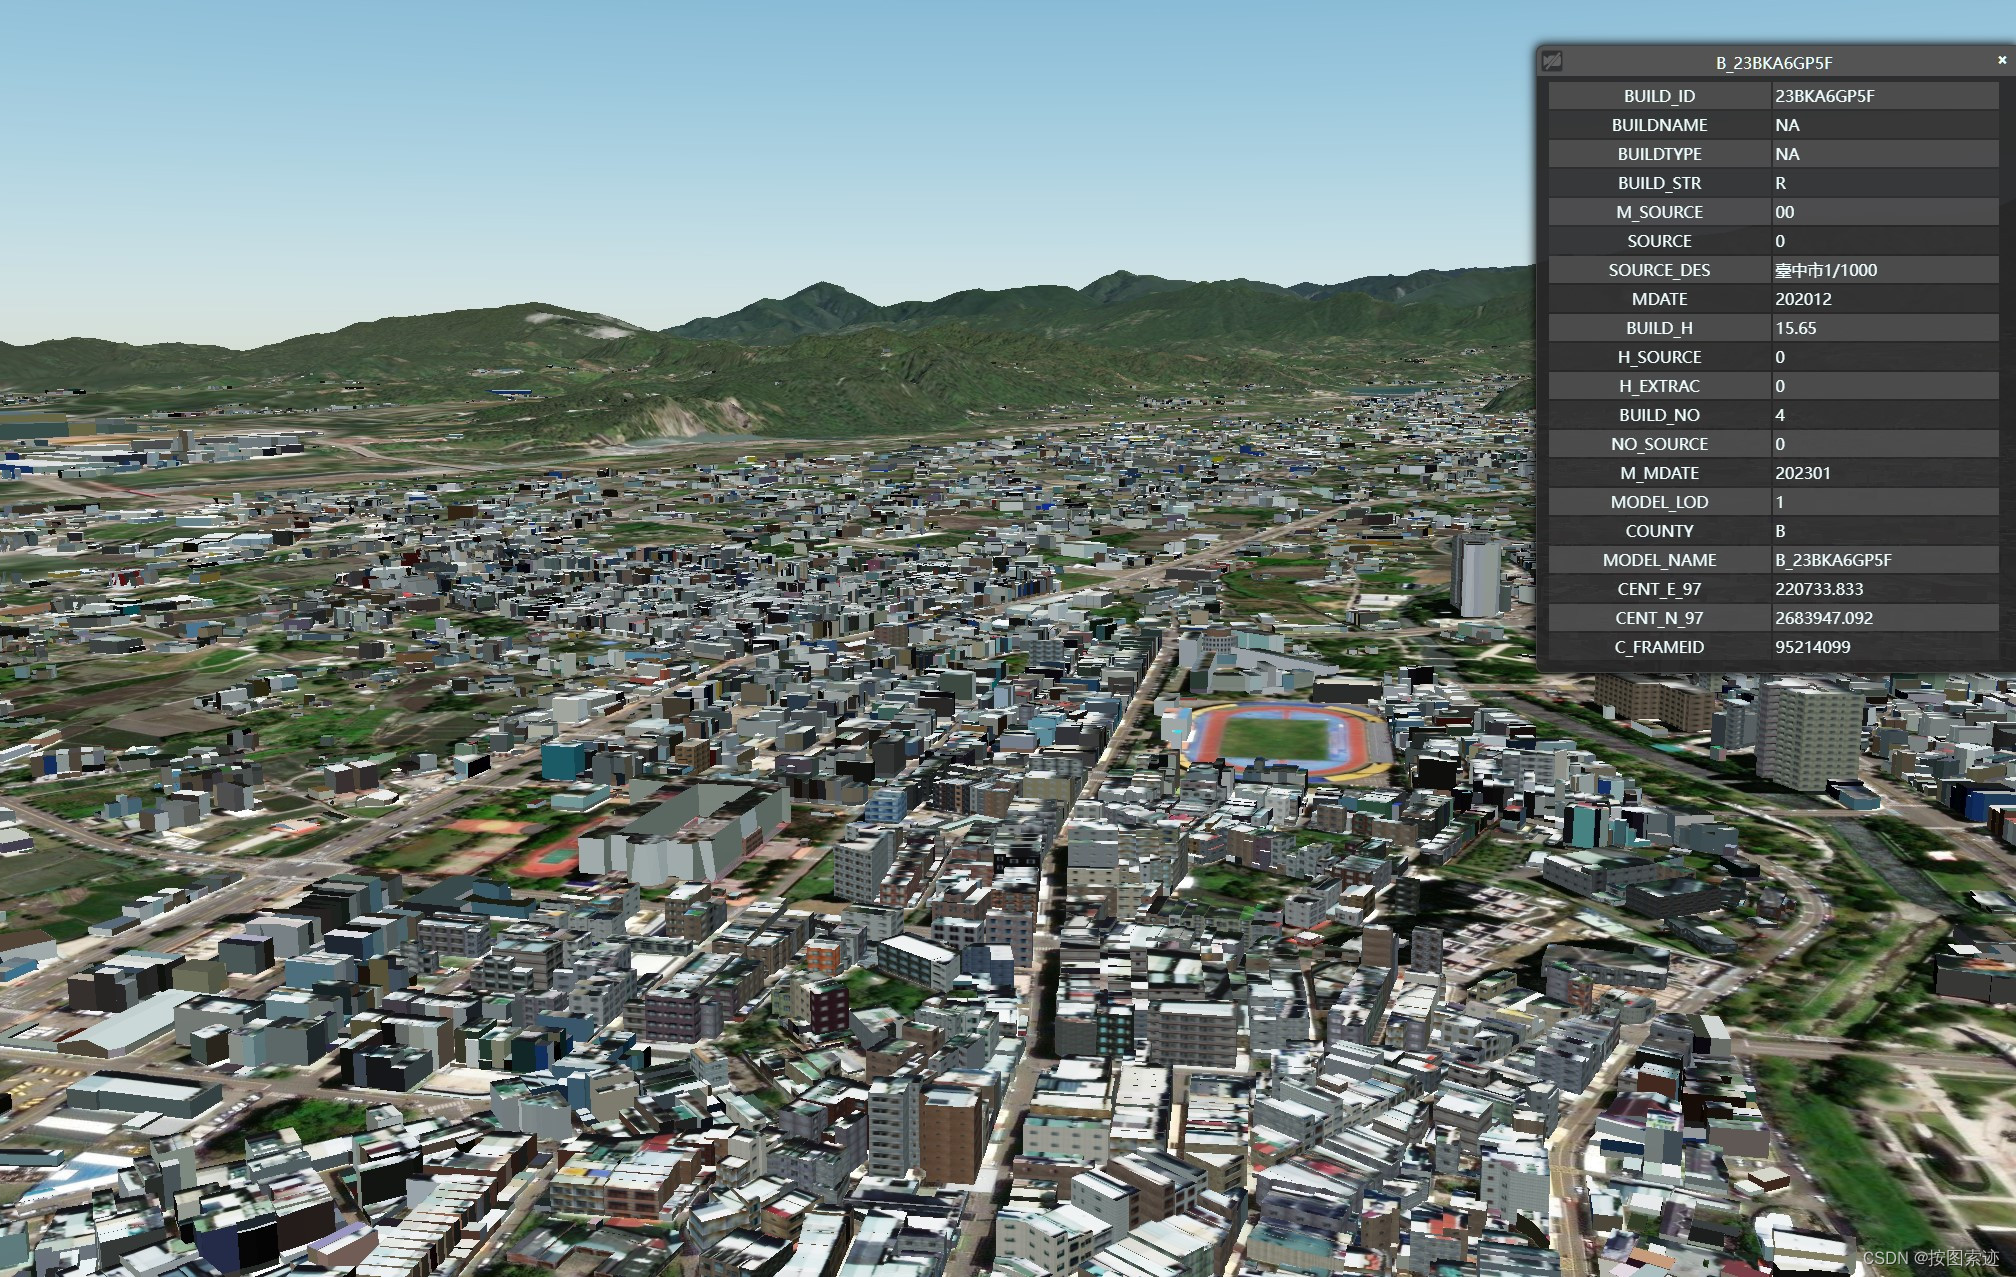The height and width of the screenshot is (1277, 2016).
Task: Select the BUILD_ID value 23BKA6GP5F
Action: tap(1824, 96)
